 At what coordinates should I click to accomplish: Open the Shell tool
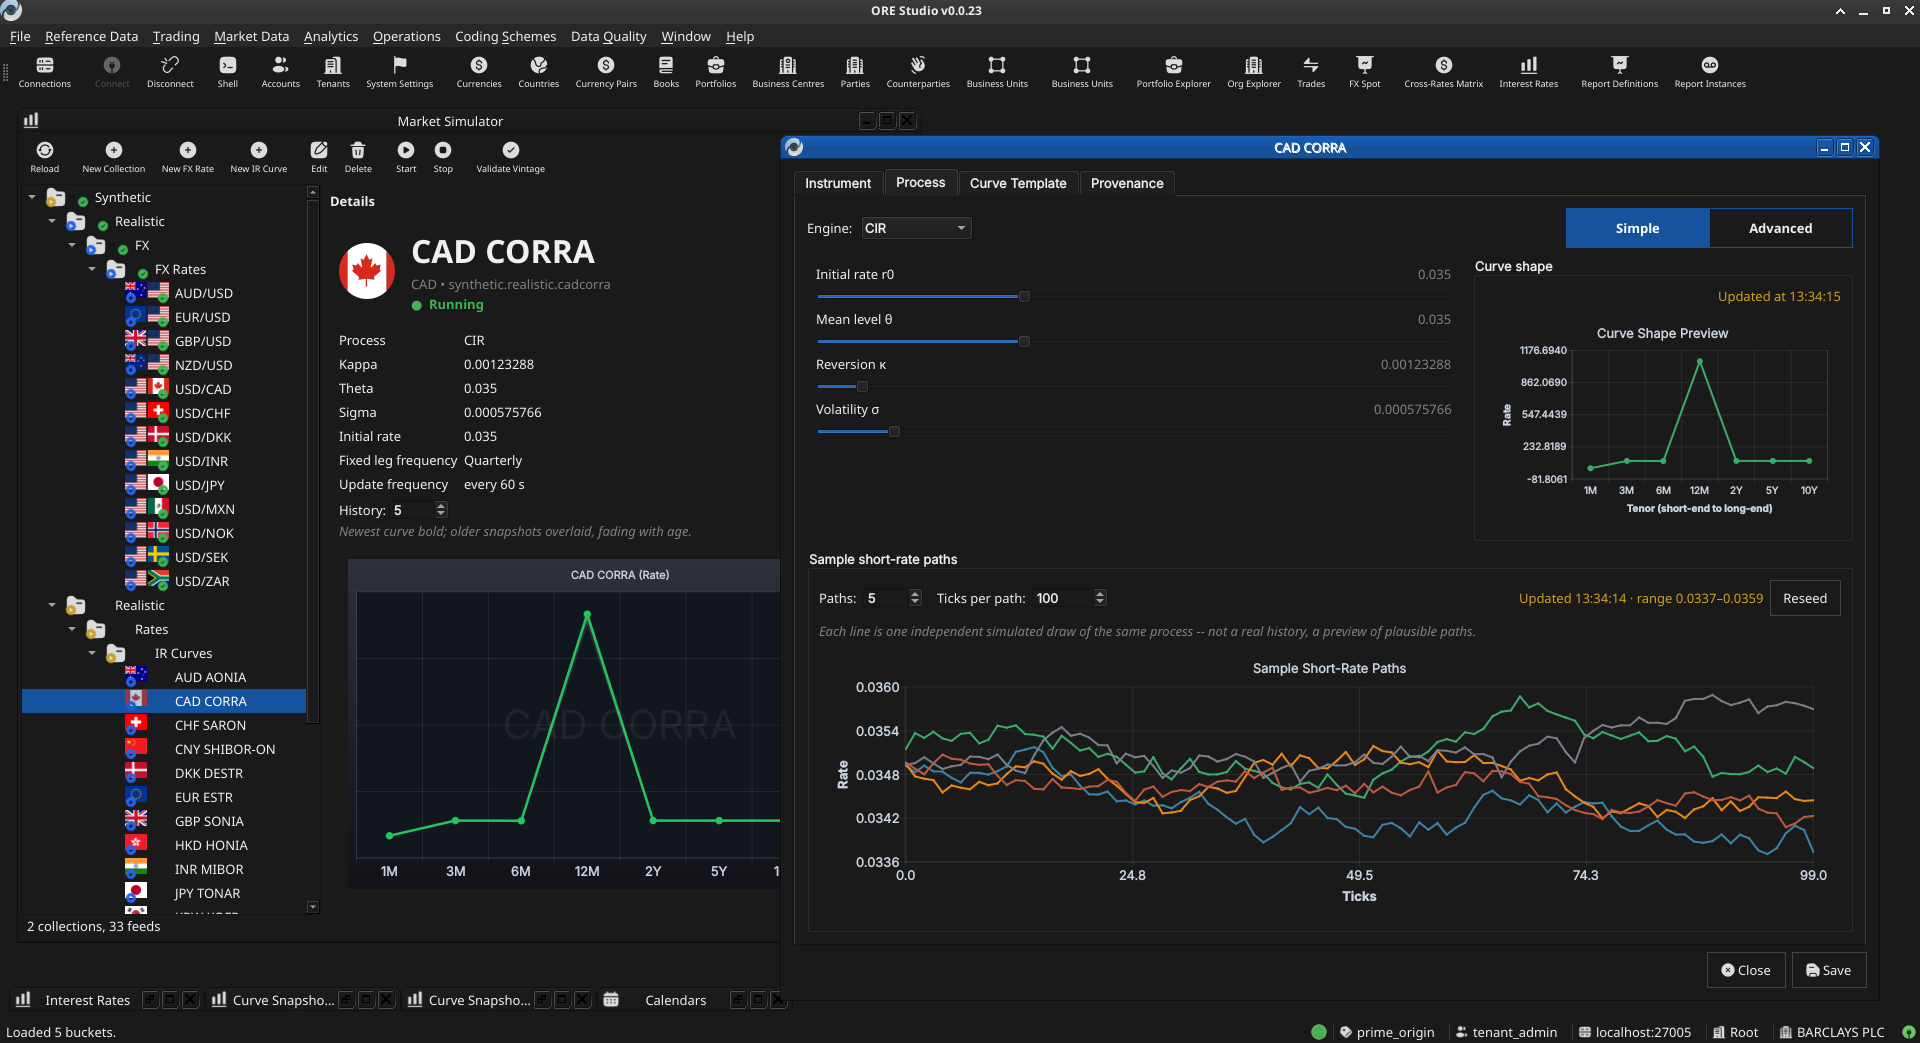[x=228, y=72]
